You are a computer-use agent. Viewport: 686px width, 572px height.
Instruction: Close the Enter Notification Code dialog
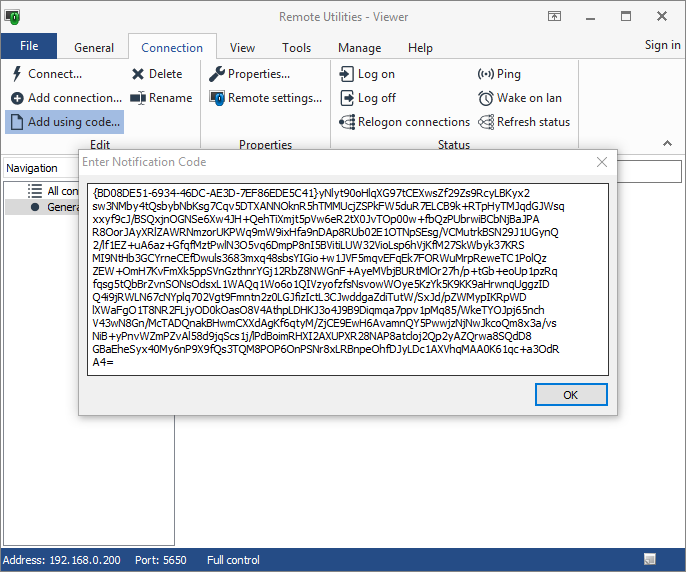click(601, 162)
